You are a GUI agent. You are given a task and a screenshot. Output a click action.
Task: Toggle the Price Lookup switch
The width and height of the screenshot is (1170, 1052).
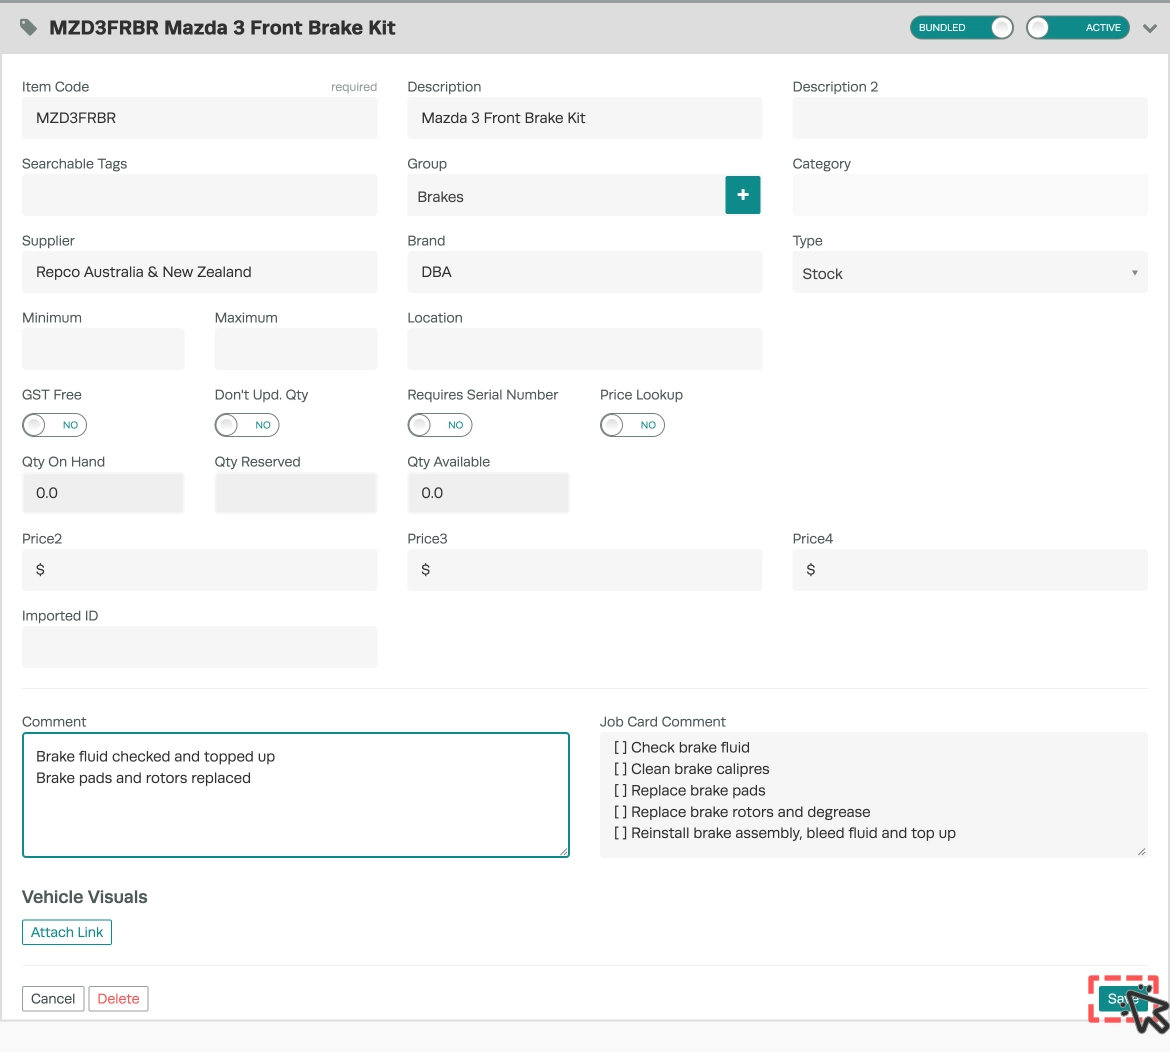tap(632, 425)
